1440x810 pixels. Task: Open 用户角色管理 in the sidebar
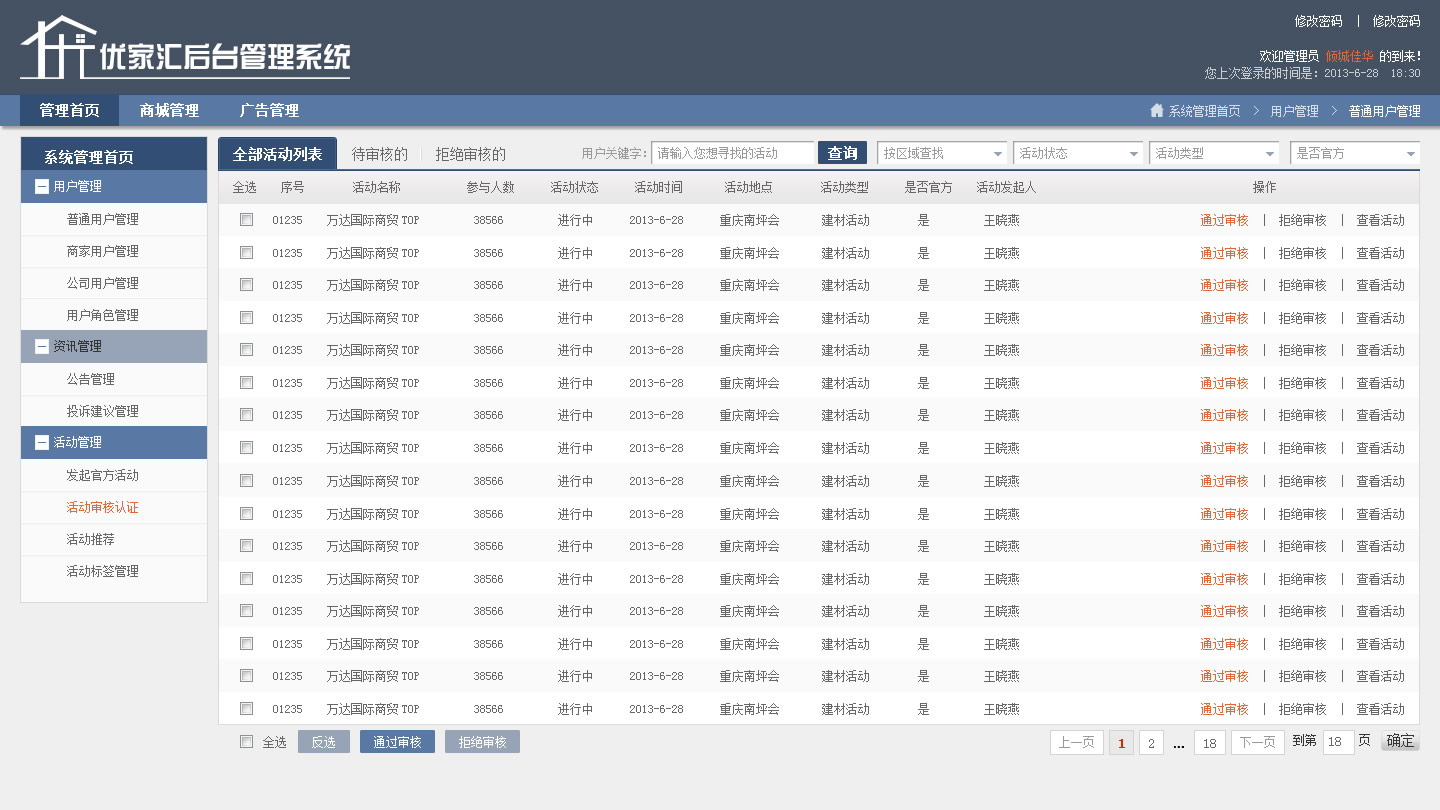103,315
